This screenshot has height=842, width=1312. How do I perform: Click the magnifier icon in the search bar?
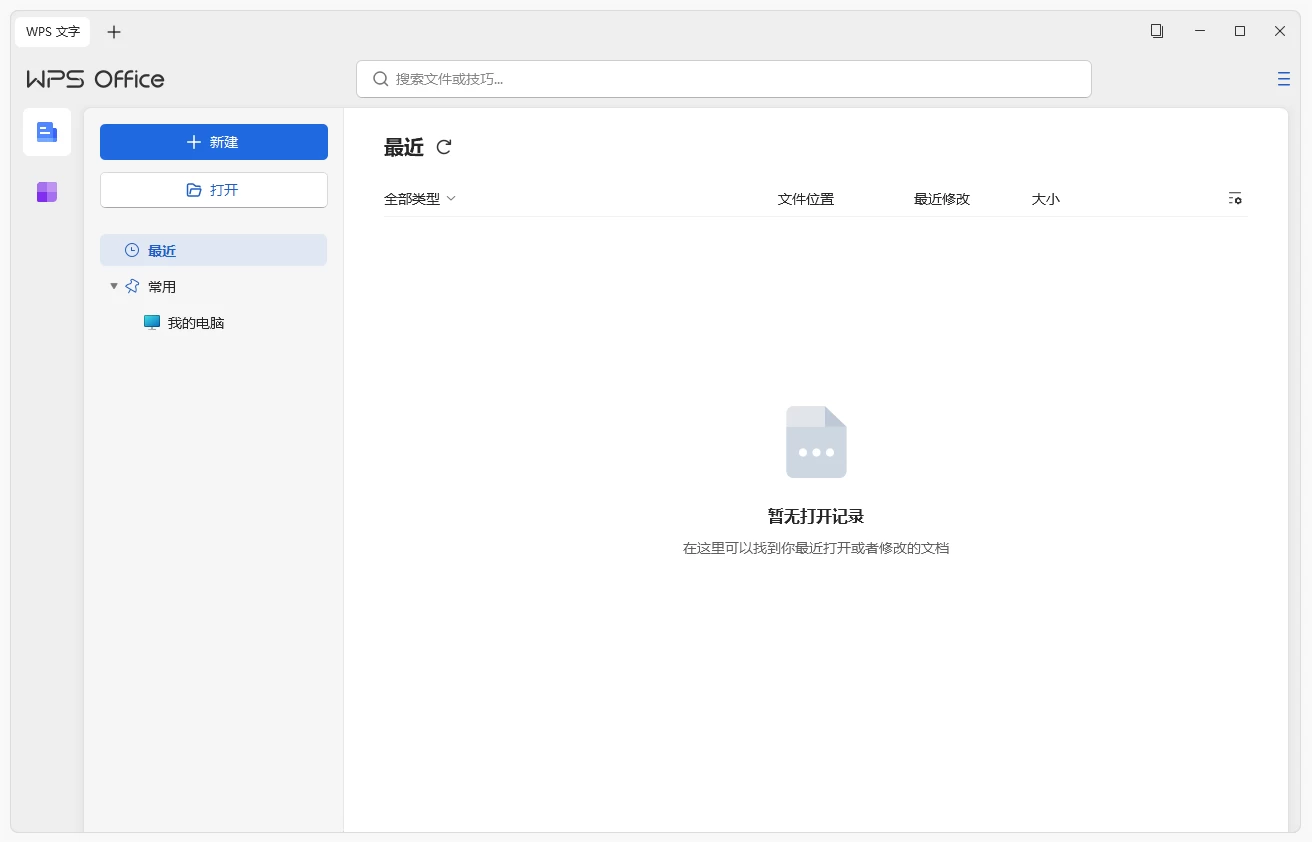[x=380, y=78]
